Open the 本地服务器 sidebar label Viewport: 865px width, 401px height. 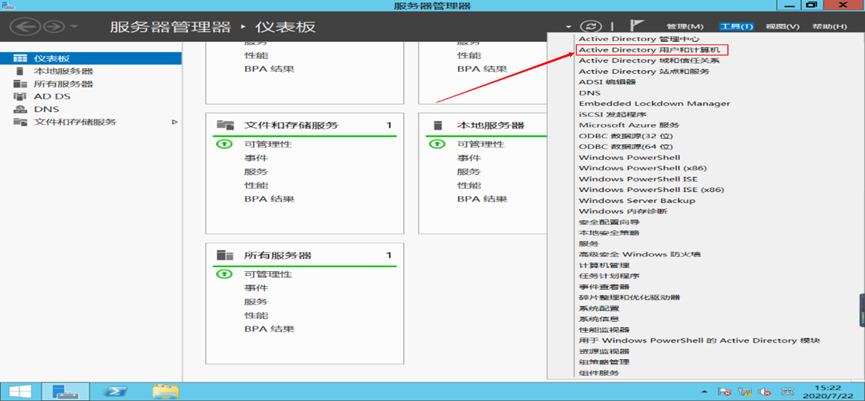coord(63,71)
